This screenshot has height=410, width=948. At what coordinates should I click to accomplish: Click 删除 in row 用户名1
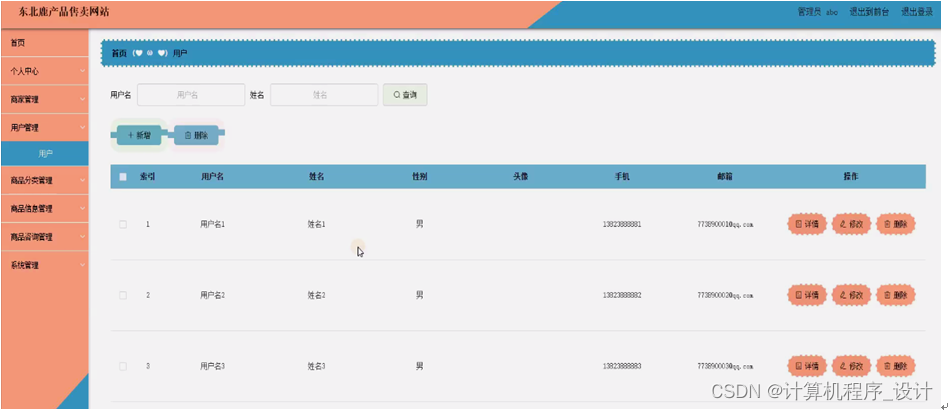click(x=896, y=224)
